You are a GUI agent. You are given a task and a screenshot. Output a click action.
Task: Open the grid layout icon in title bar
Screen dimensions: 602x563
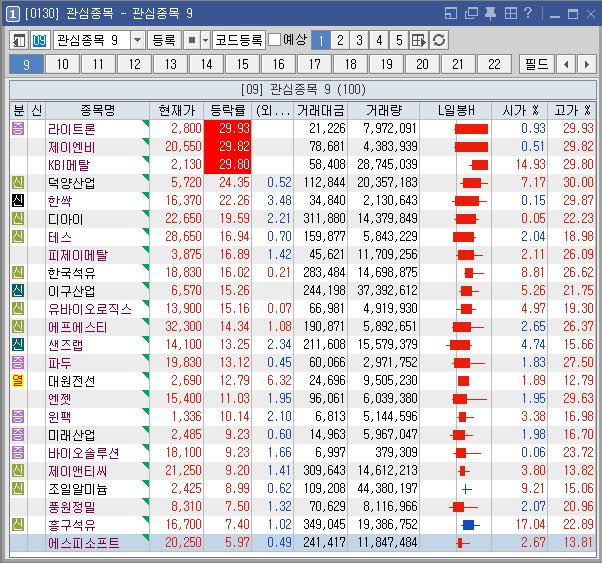pos(511,13)
